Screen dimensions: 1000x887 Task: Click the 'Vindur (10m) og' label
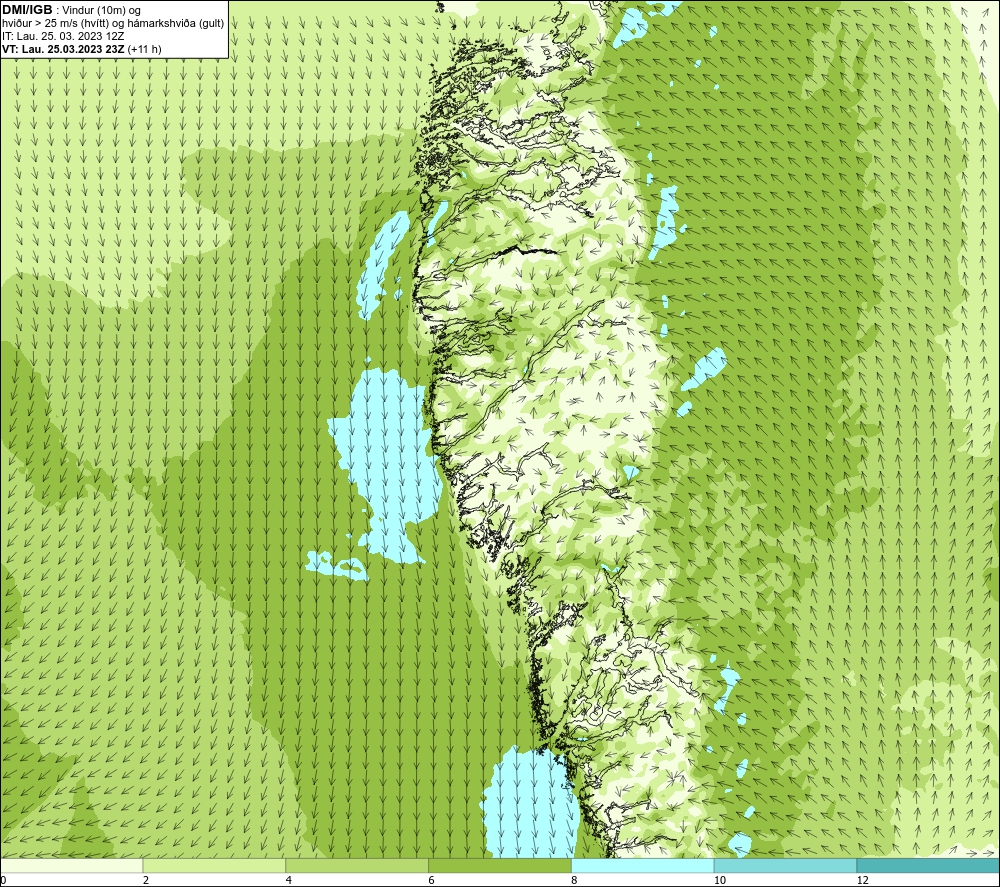(101, 11)
